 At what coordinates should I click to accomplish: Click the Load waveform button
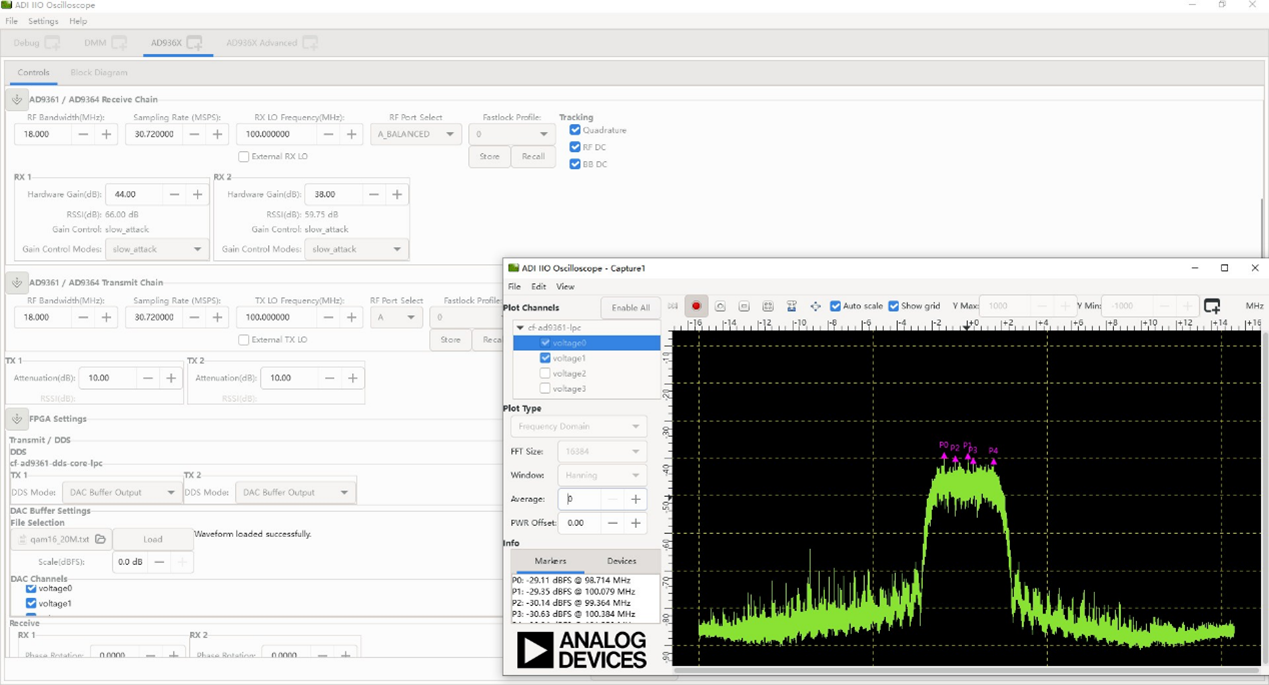[152, 539]
